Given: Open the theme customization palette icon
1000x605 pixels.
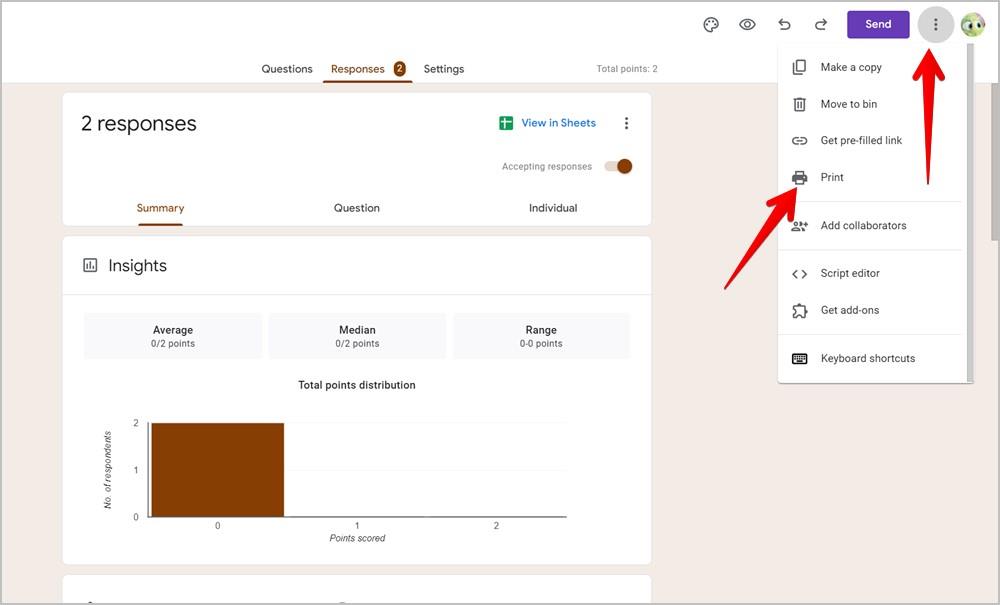Looking at the screenshot, I should coord(710,24).
